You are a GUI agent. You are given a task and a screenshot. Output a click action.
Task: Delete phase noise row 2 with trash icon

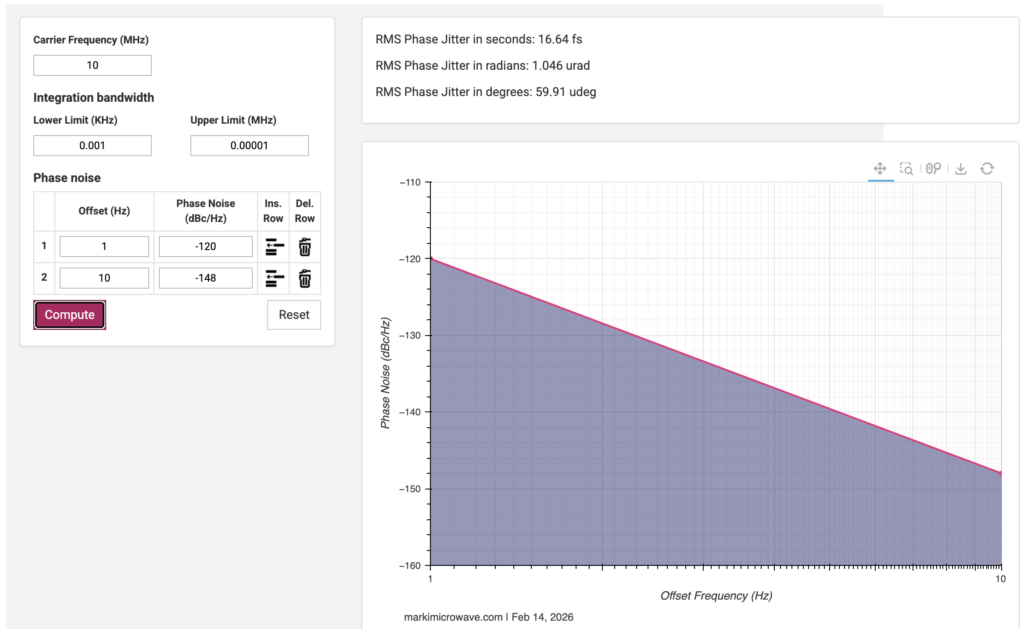tap(305, 278)
